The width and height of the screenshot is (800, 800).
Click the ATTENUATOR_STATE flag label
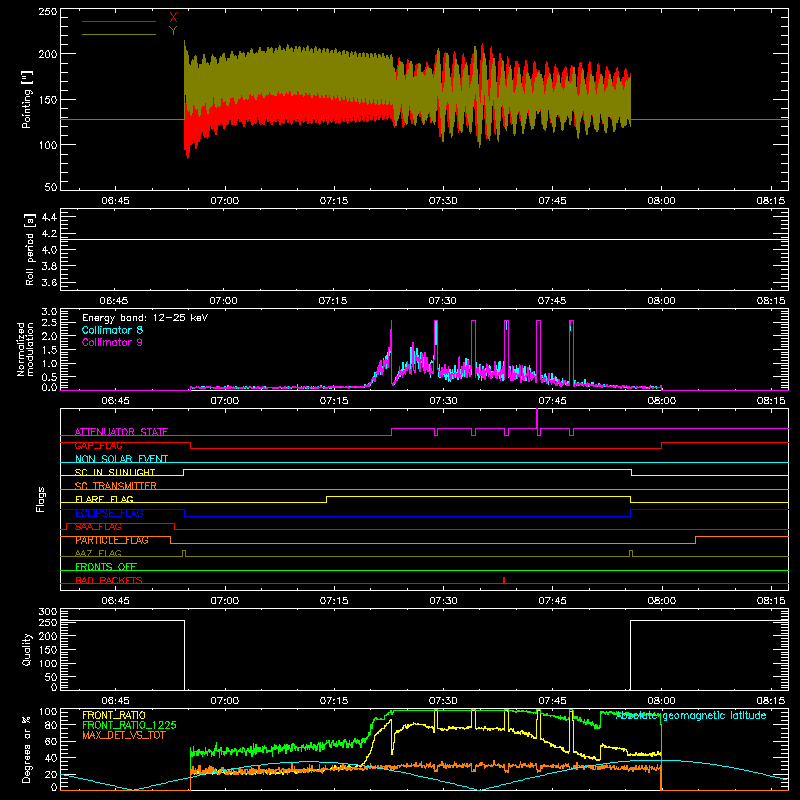[x=121, y=432]
